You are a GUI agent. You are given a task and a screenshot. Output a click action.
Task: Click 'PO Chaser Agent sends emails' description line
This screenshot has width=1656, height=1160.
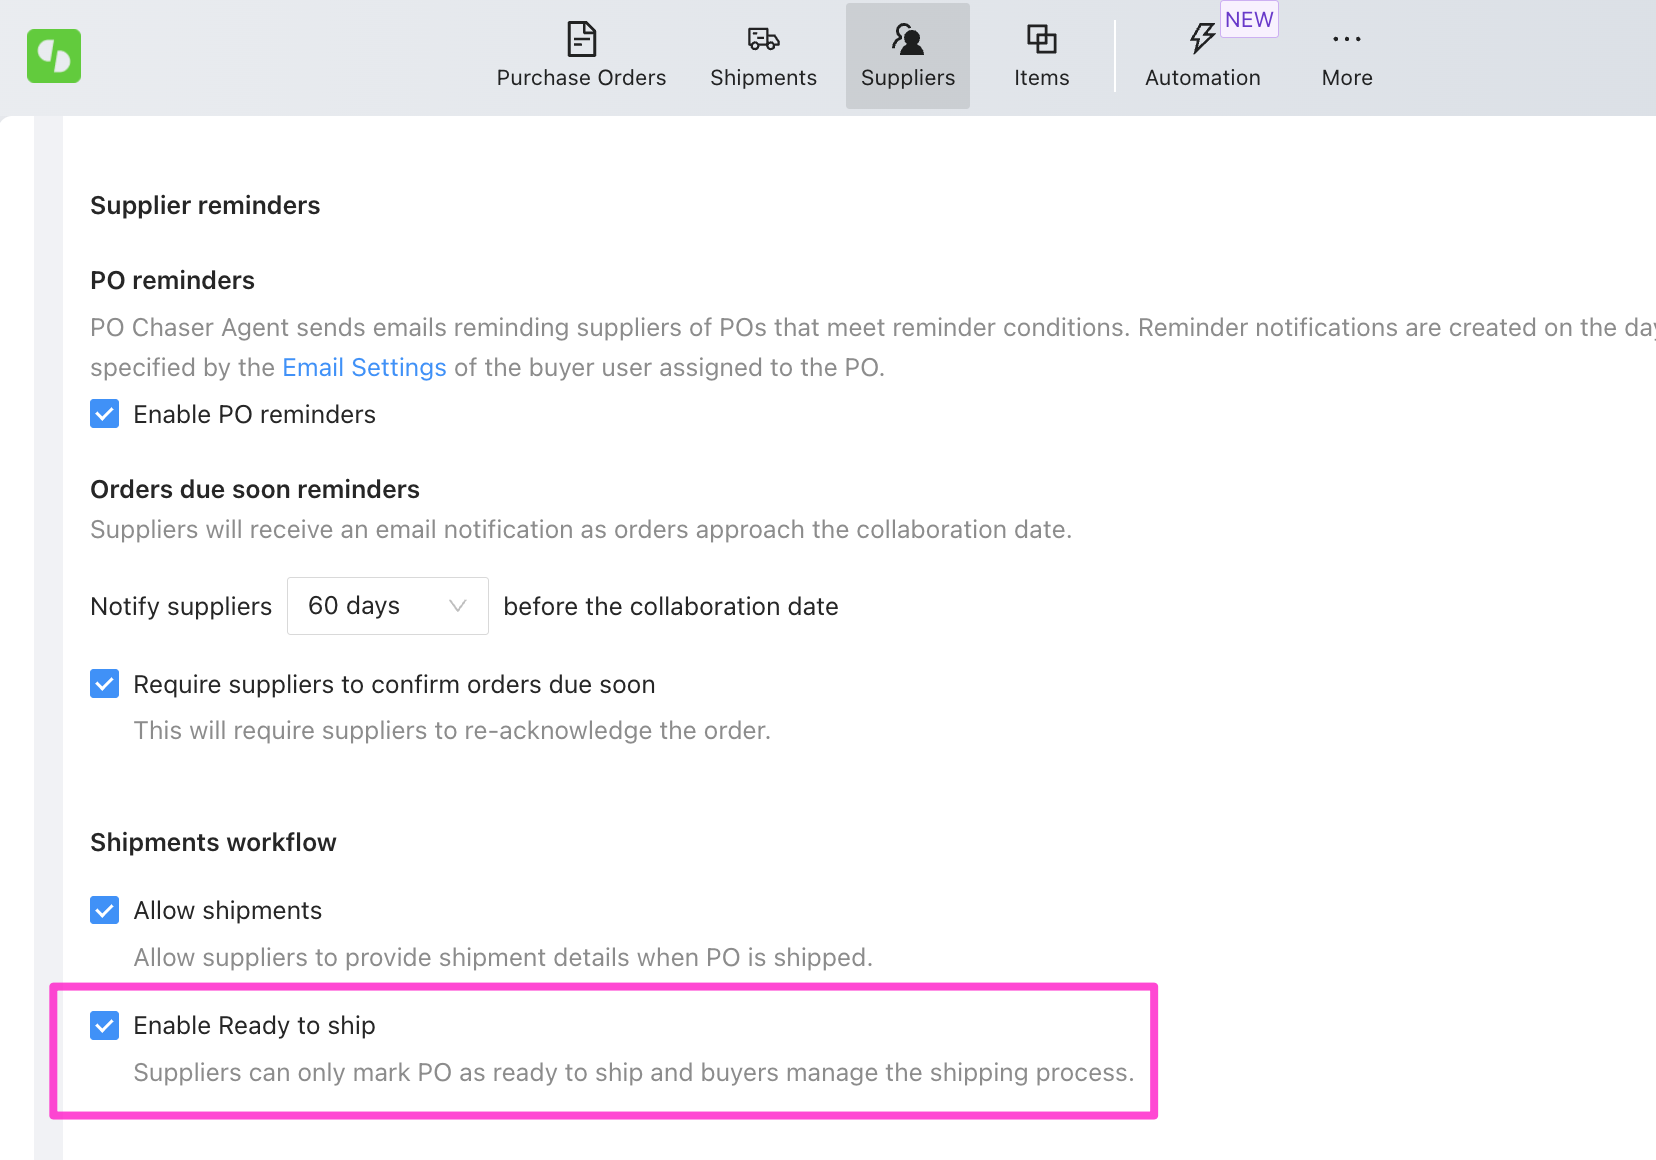[x=873, y=327]
